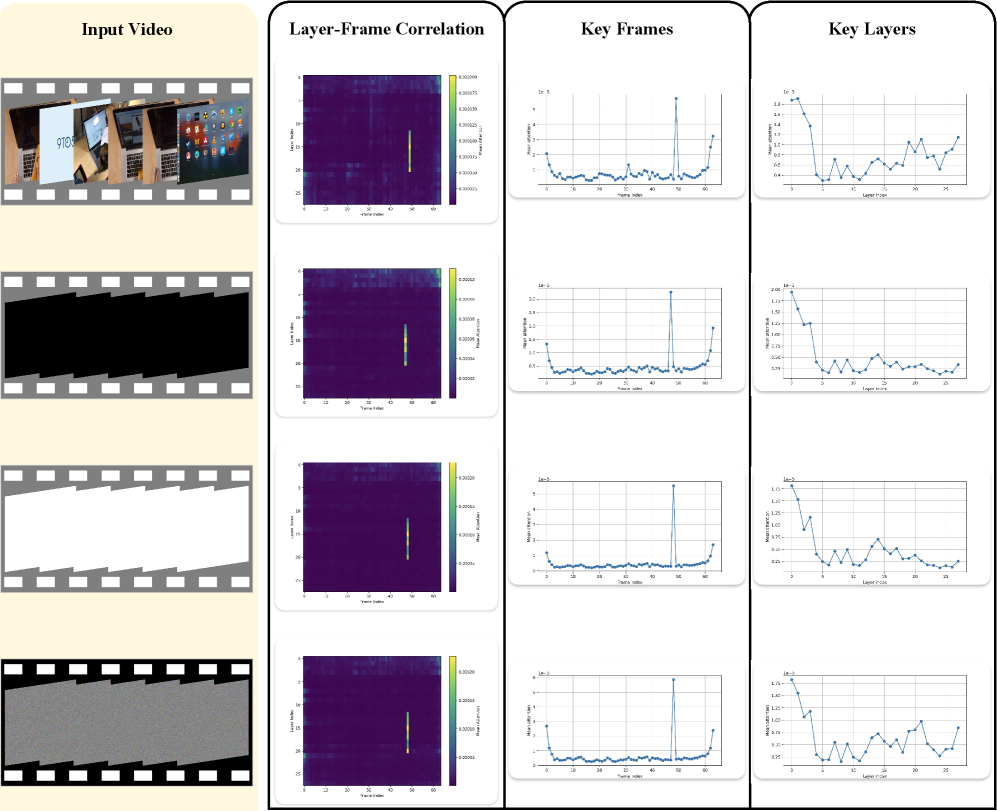
Task: Select the all-white frames filmstrip
Action: (x=127, y=529)
